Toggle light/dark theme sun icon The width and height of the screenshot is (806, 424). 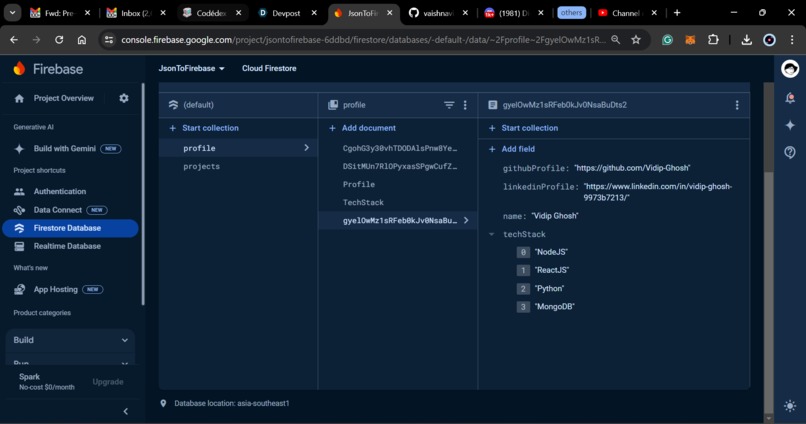click(x=790, y=405)
